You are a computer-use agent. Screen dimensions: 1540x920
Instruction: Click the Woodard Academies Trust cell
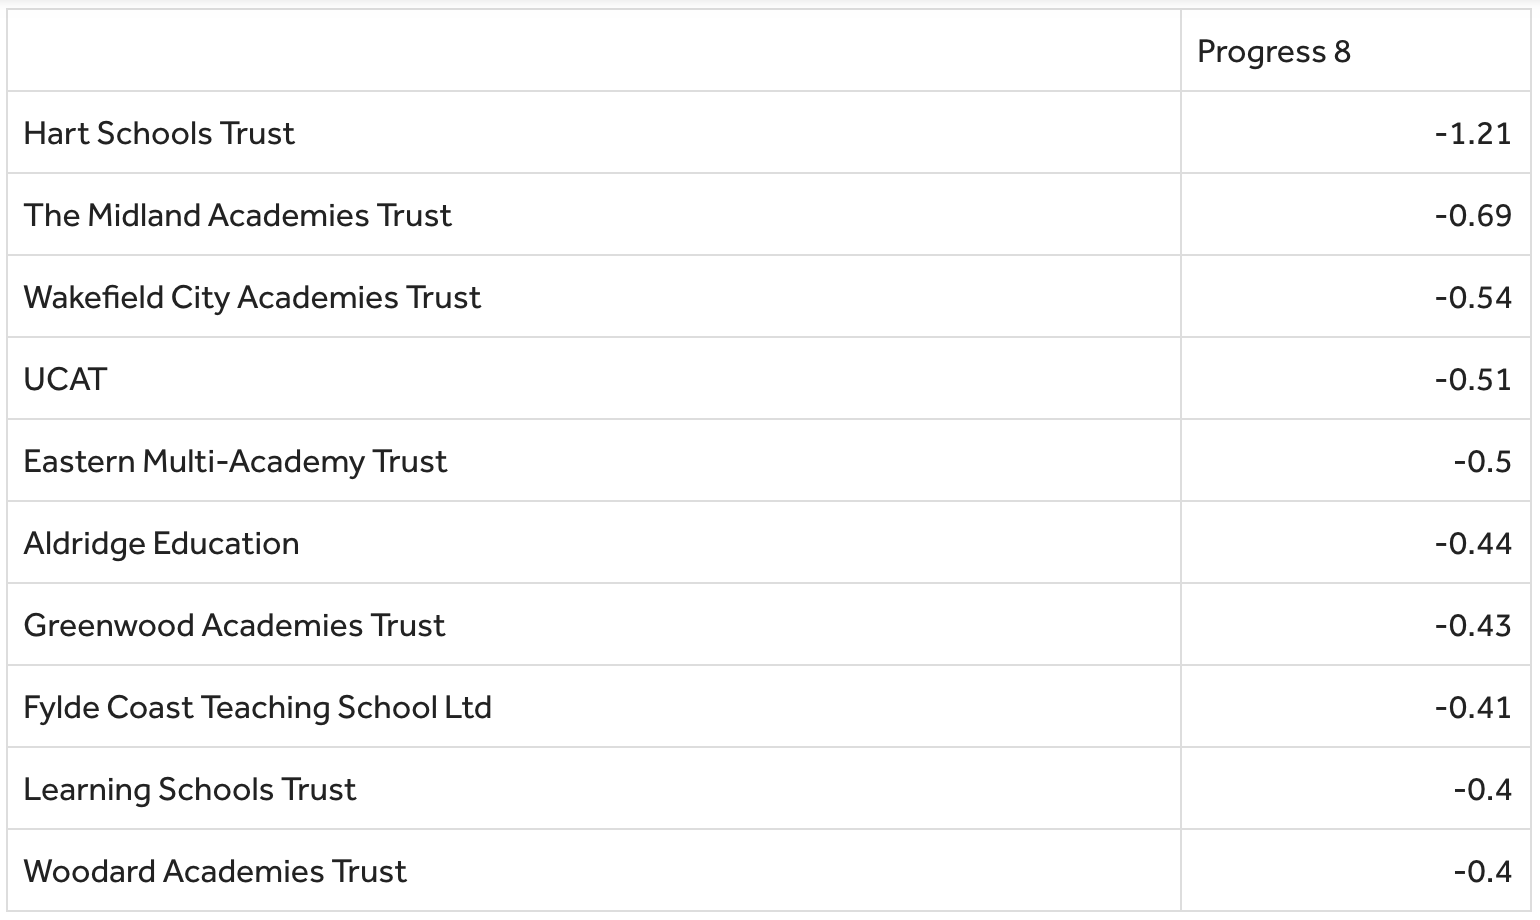[x=215, y=871]
